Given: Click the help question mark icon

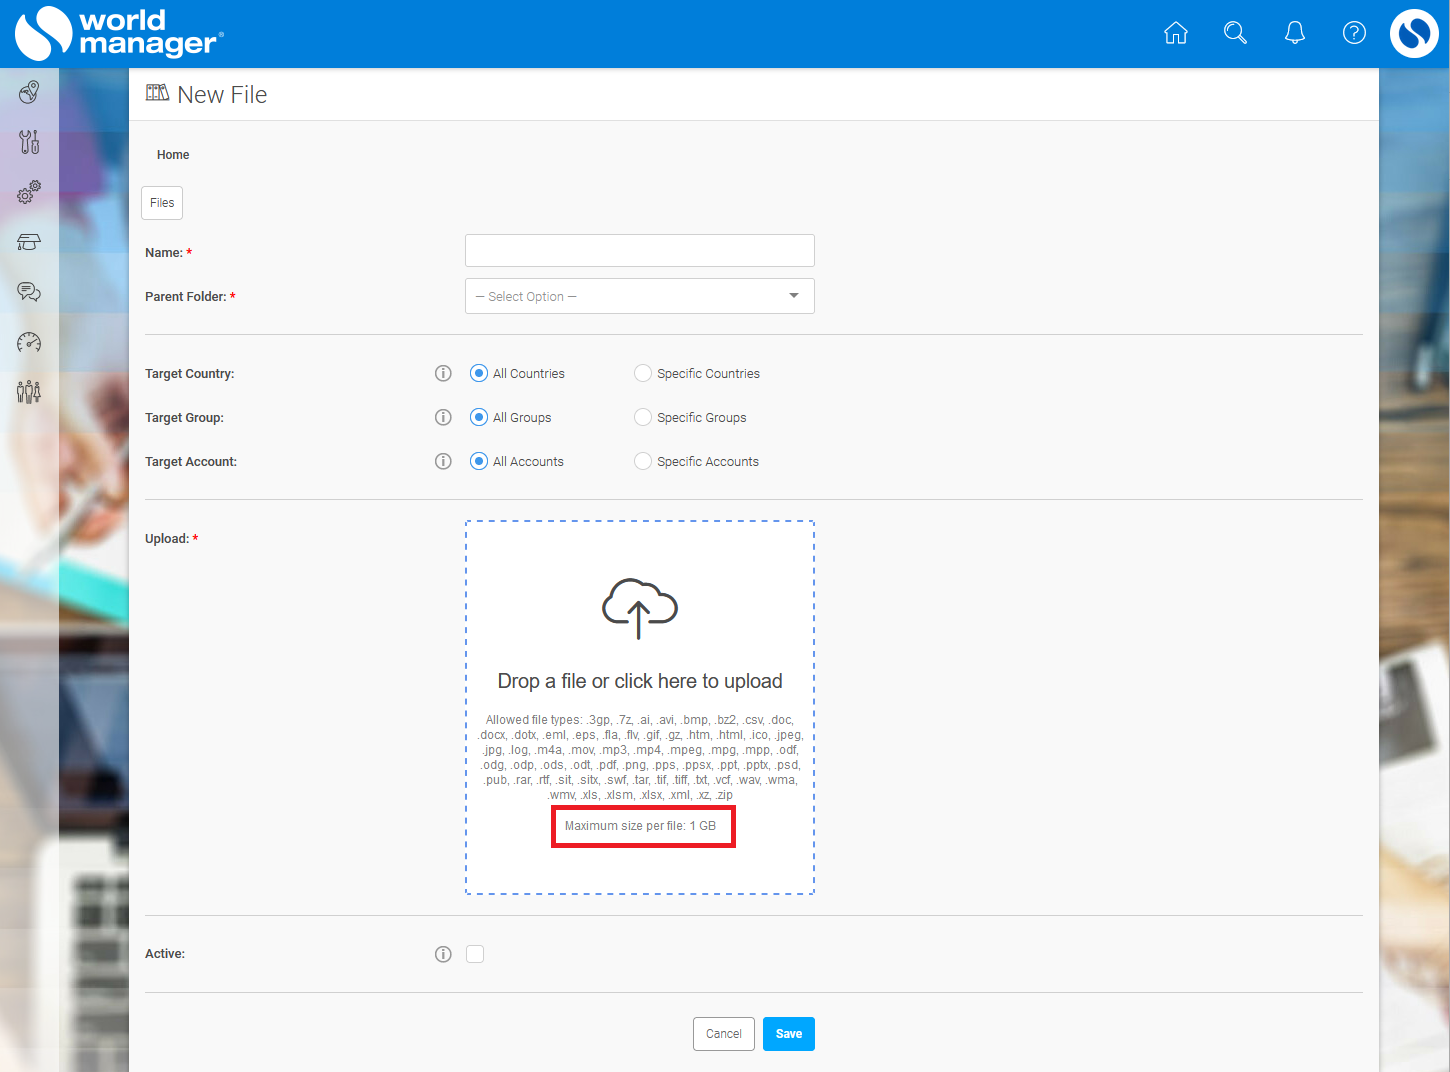Looking at the screenshot, I should (x=1354, y=33).
